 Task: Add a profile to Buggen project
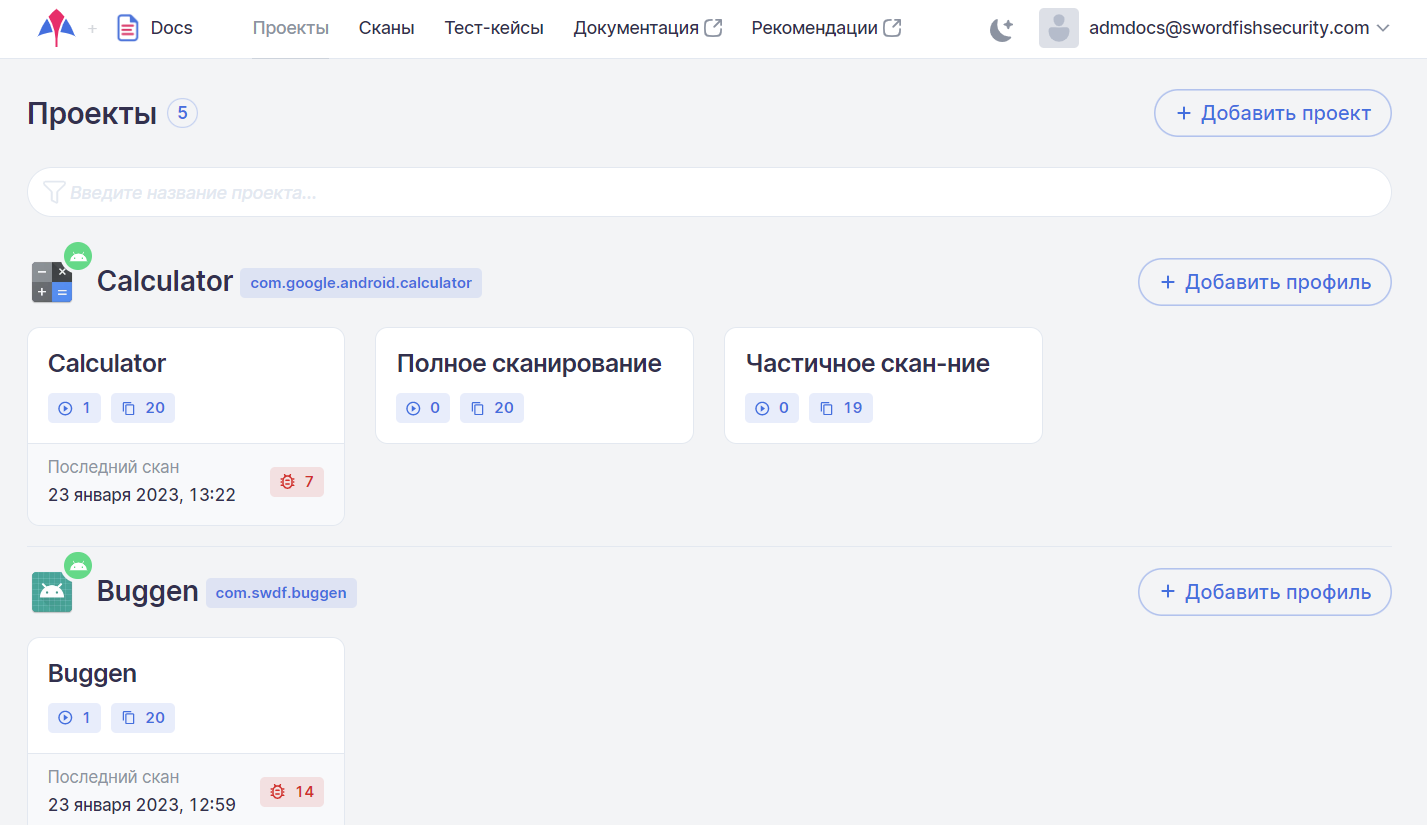click(1265, 592)
